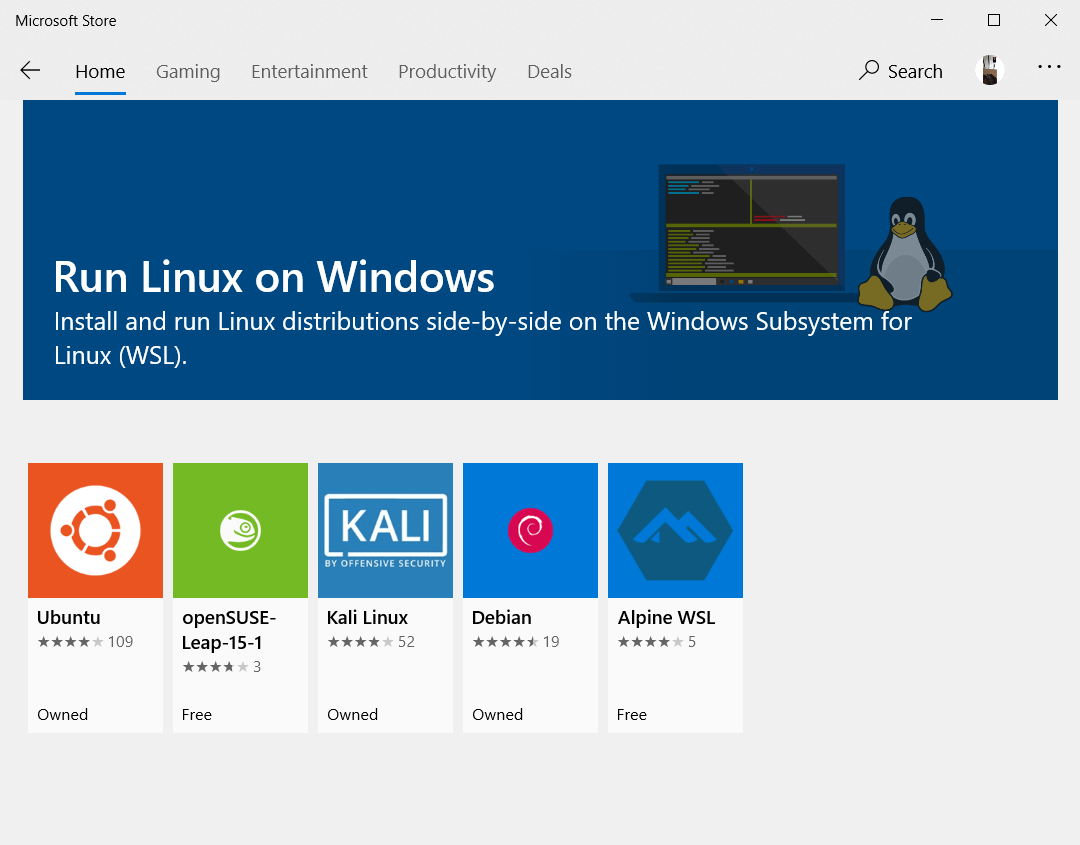Click Free under openSUSE-Leap-15-1
The height and width of the screenshot is (845, 1080).
pyautogui.click(x=196, y=714)
